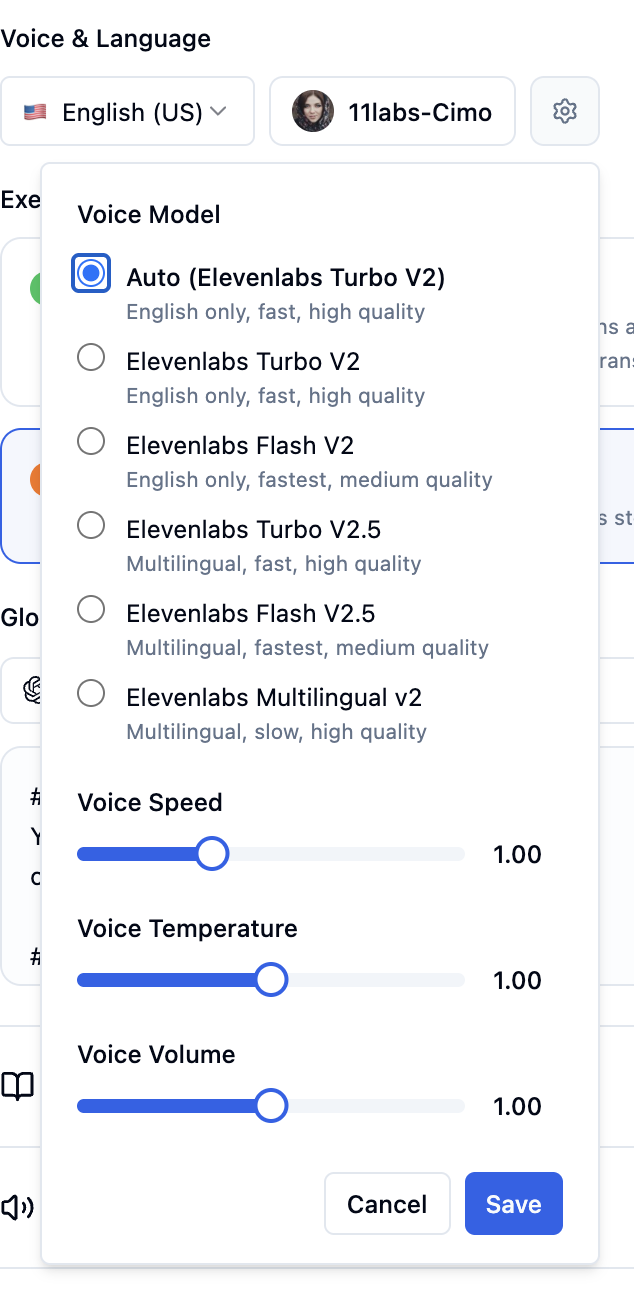Screen dimensions: 634x1290
Task: Click the speaker volume icon in the sidebar
Action: [x=17, y=1207]
